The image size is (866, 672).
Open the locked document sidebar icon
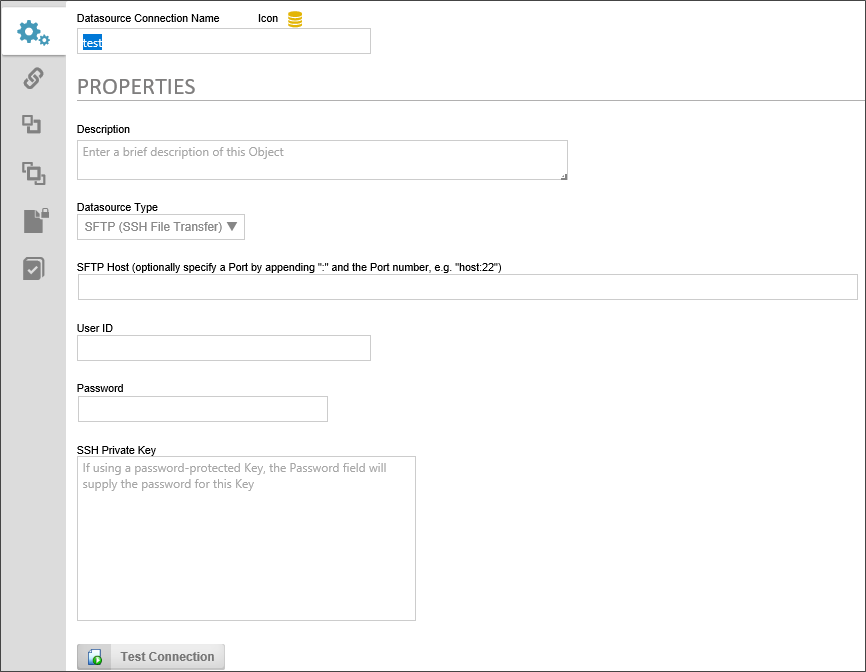[x=35, y=220]
